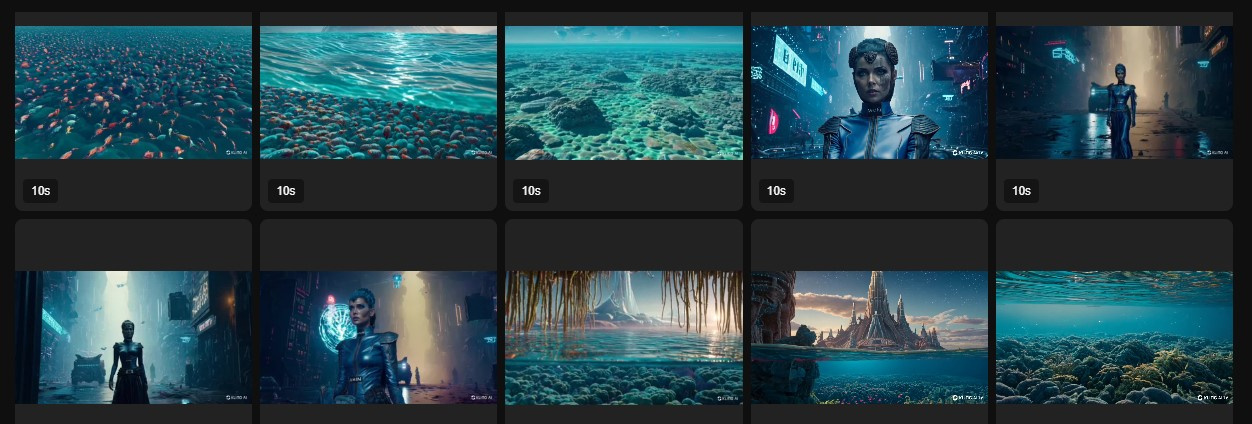This screenshot has height=424, width=1252.
Task: Click the 10s badge under the fish video
Action: click(x=41, y=191)
